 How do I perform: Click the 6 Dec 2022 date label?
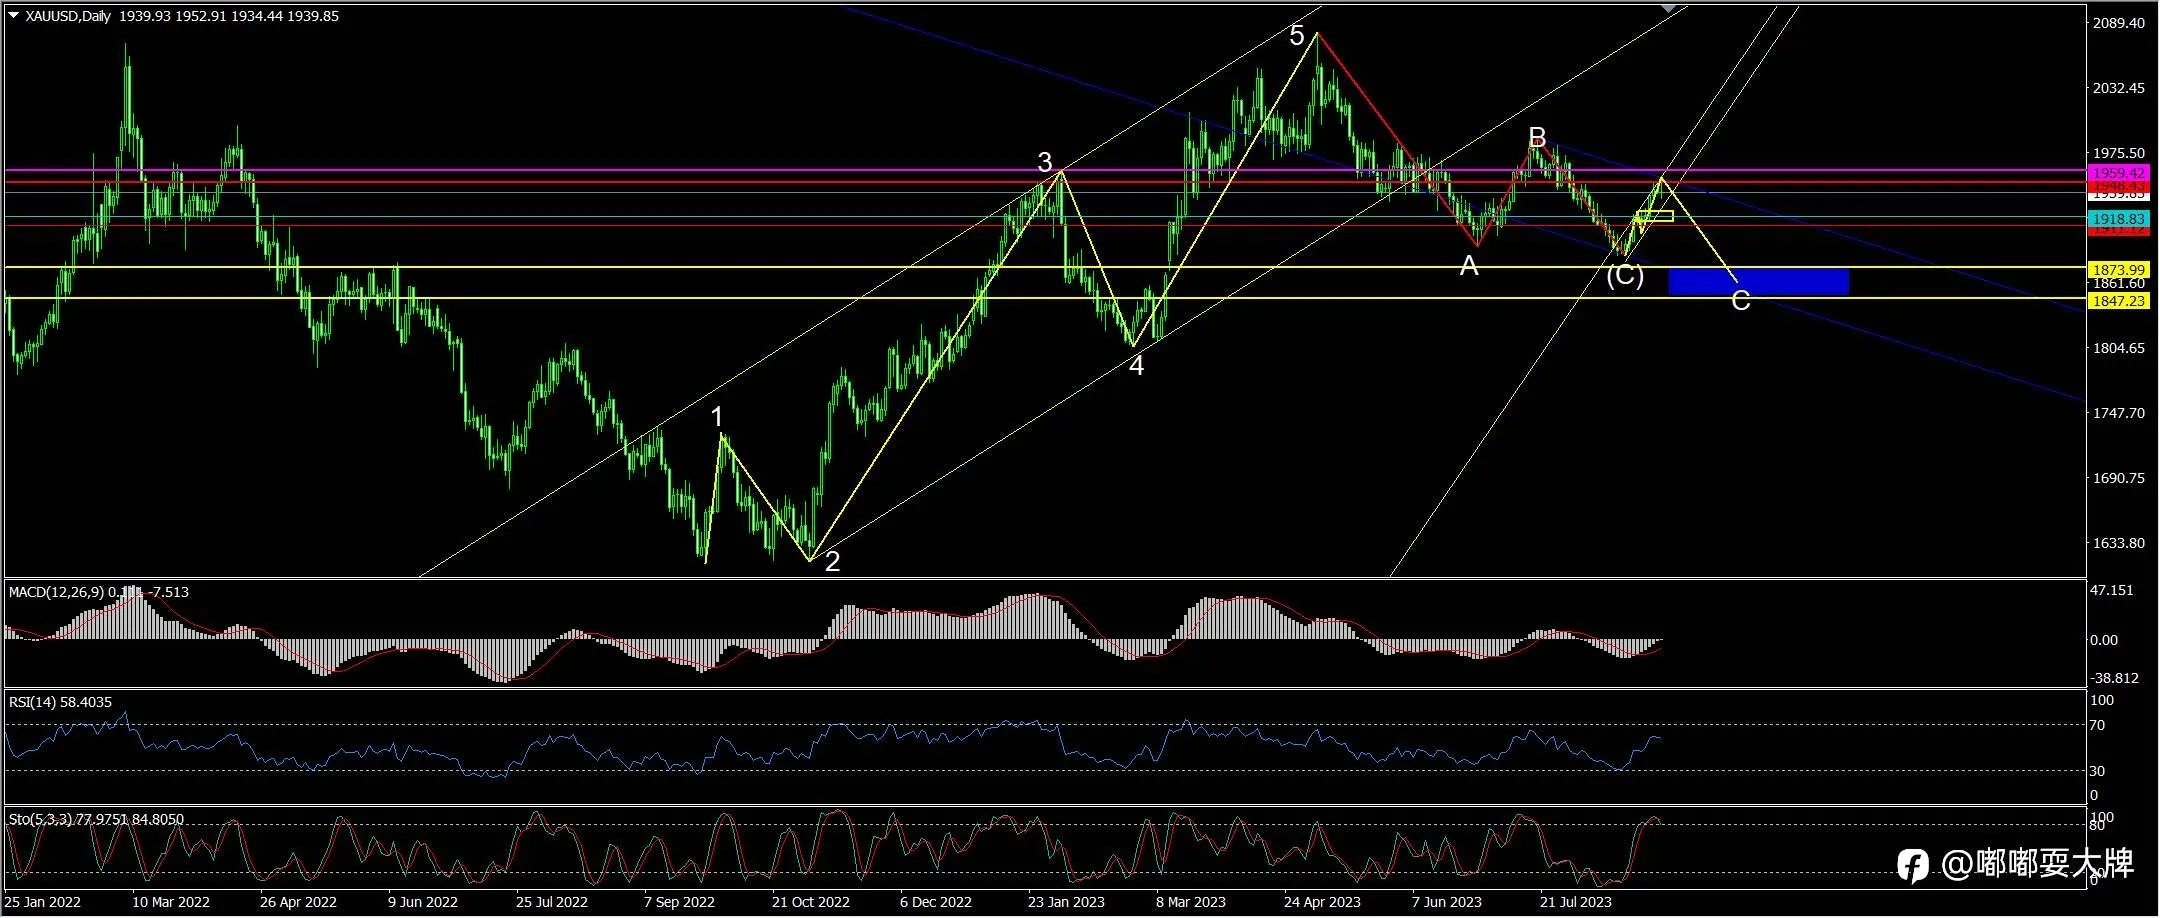click(935, 902)
